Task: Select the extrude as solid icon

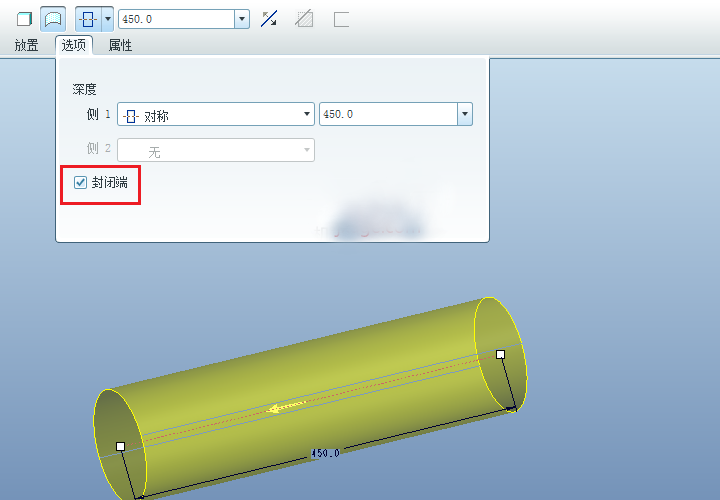Action: click(x=24, y=19)
